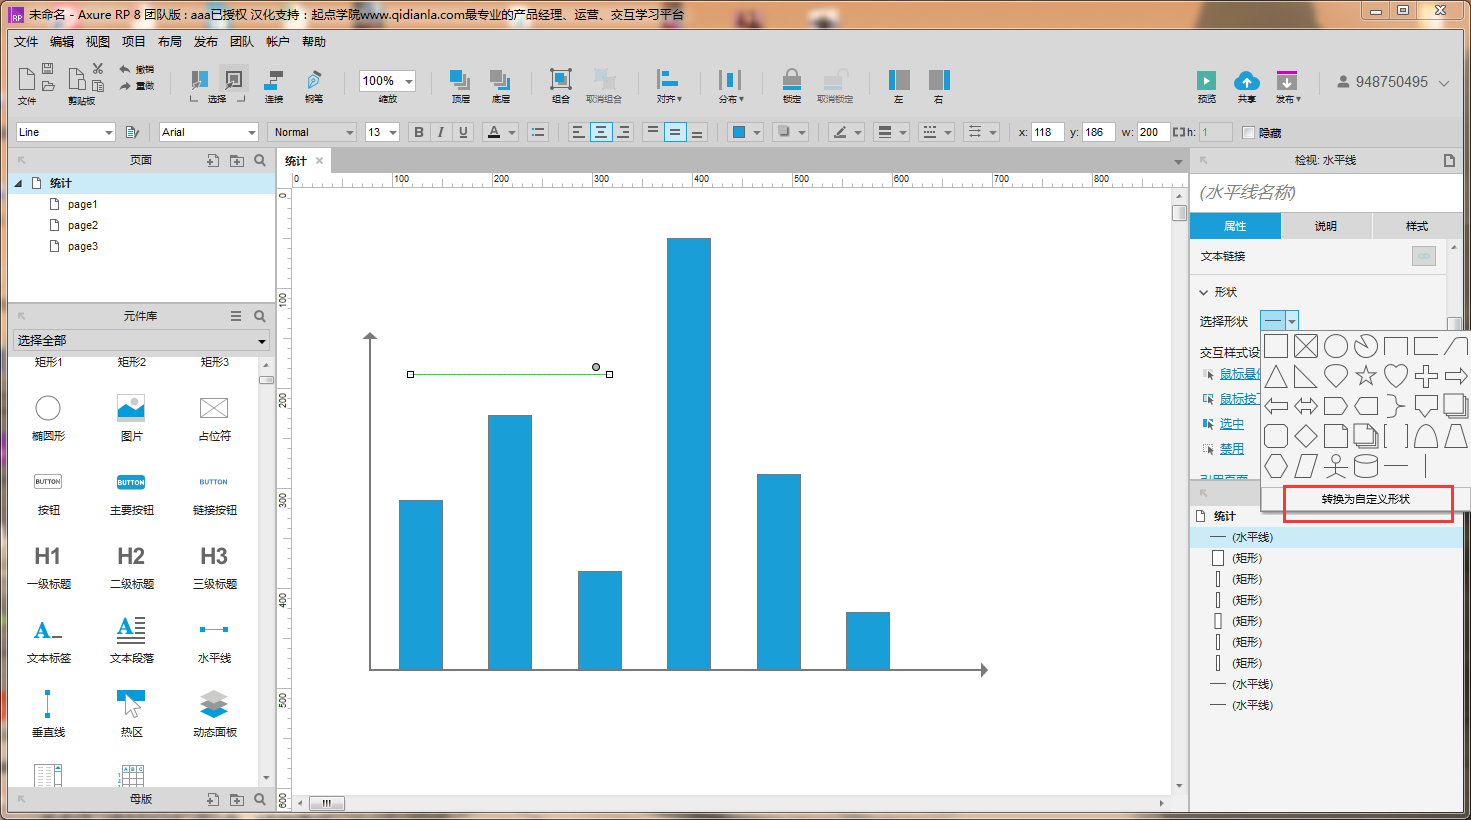Image resolution: width=1471 pixels, height=820 pixels.
Task: Open the 团队 menu
Action: [x=242, y=42]
